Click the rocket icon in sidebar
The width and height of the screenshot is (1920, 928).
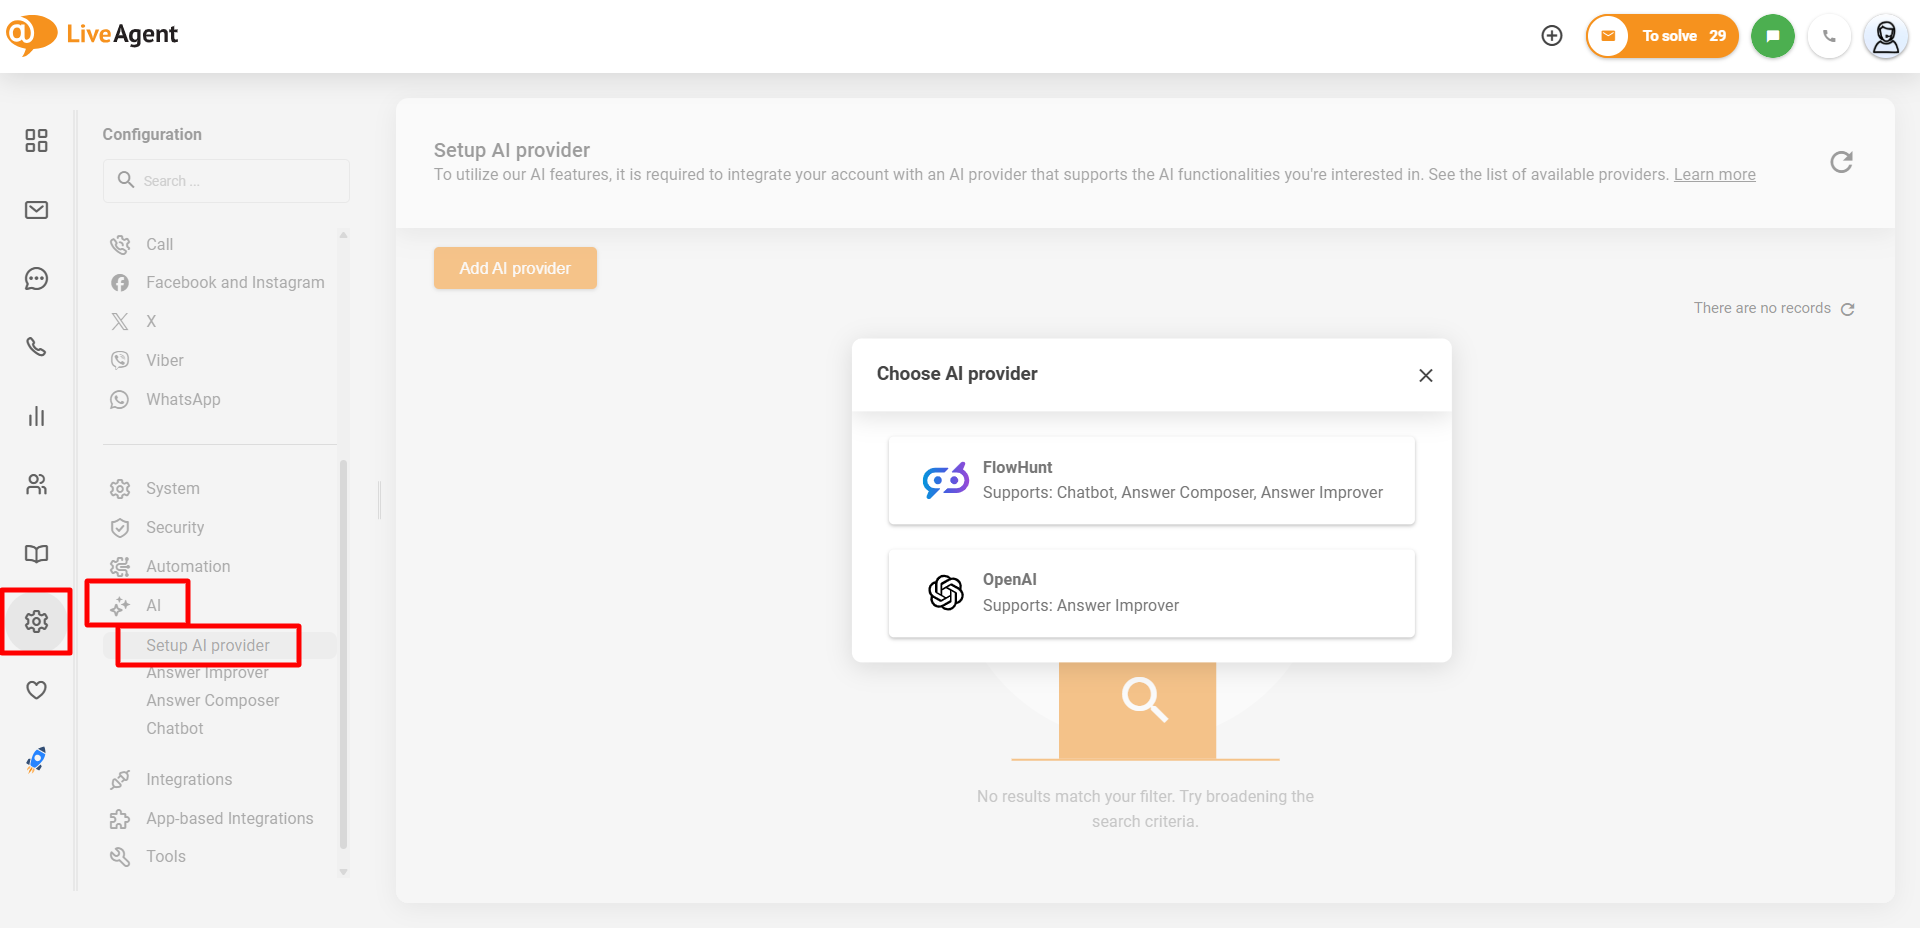[37, 760]
